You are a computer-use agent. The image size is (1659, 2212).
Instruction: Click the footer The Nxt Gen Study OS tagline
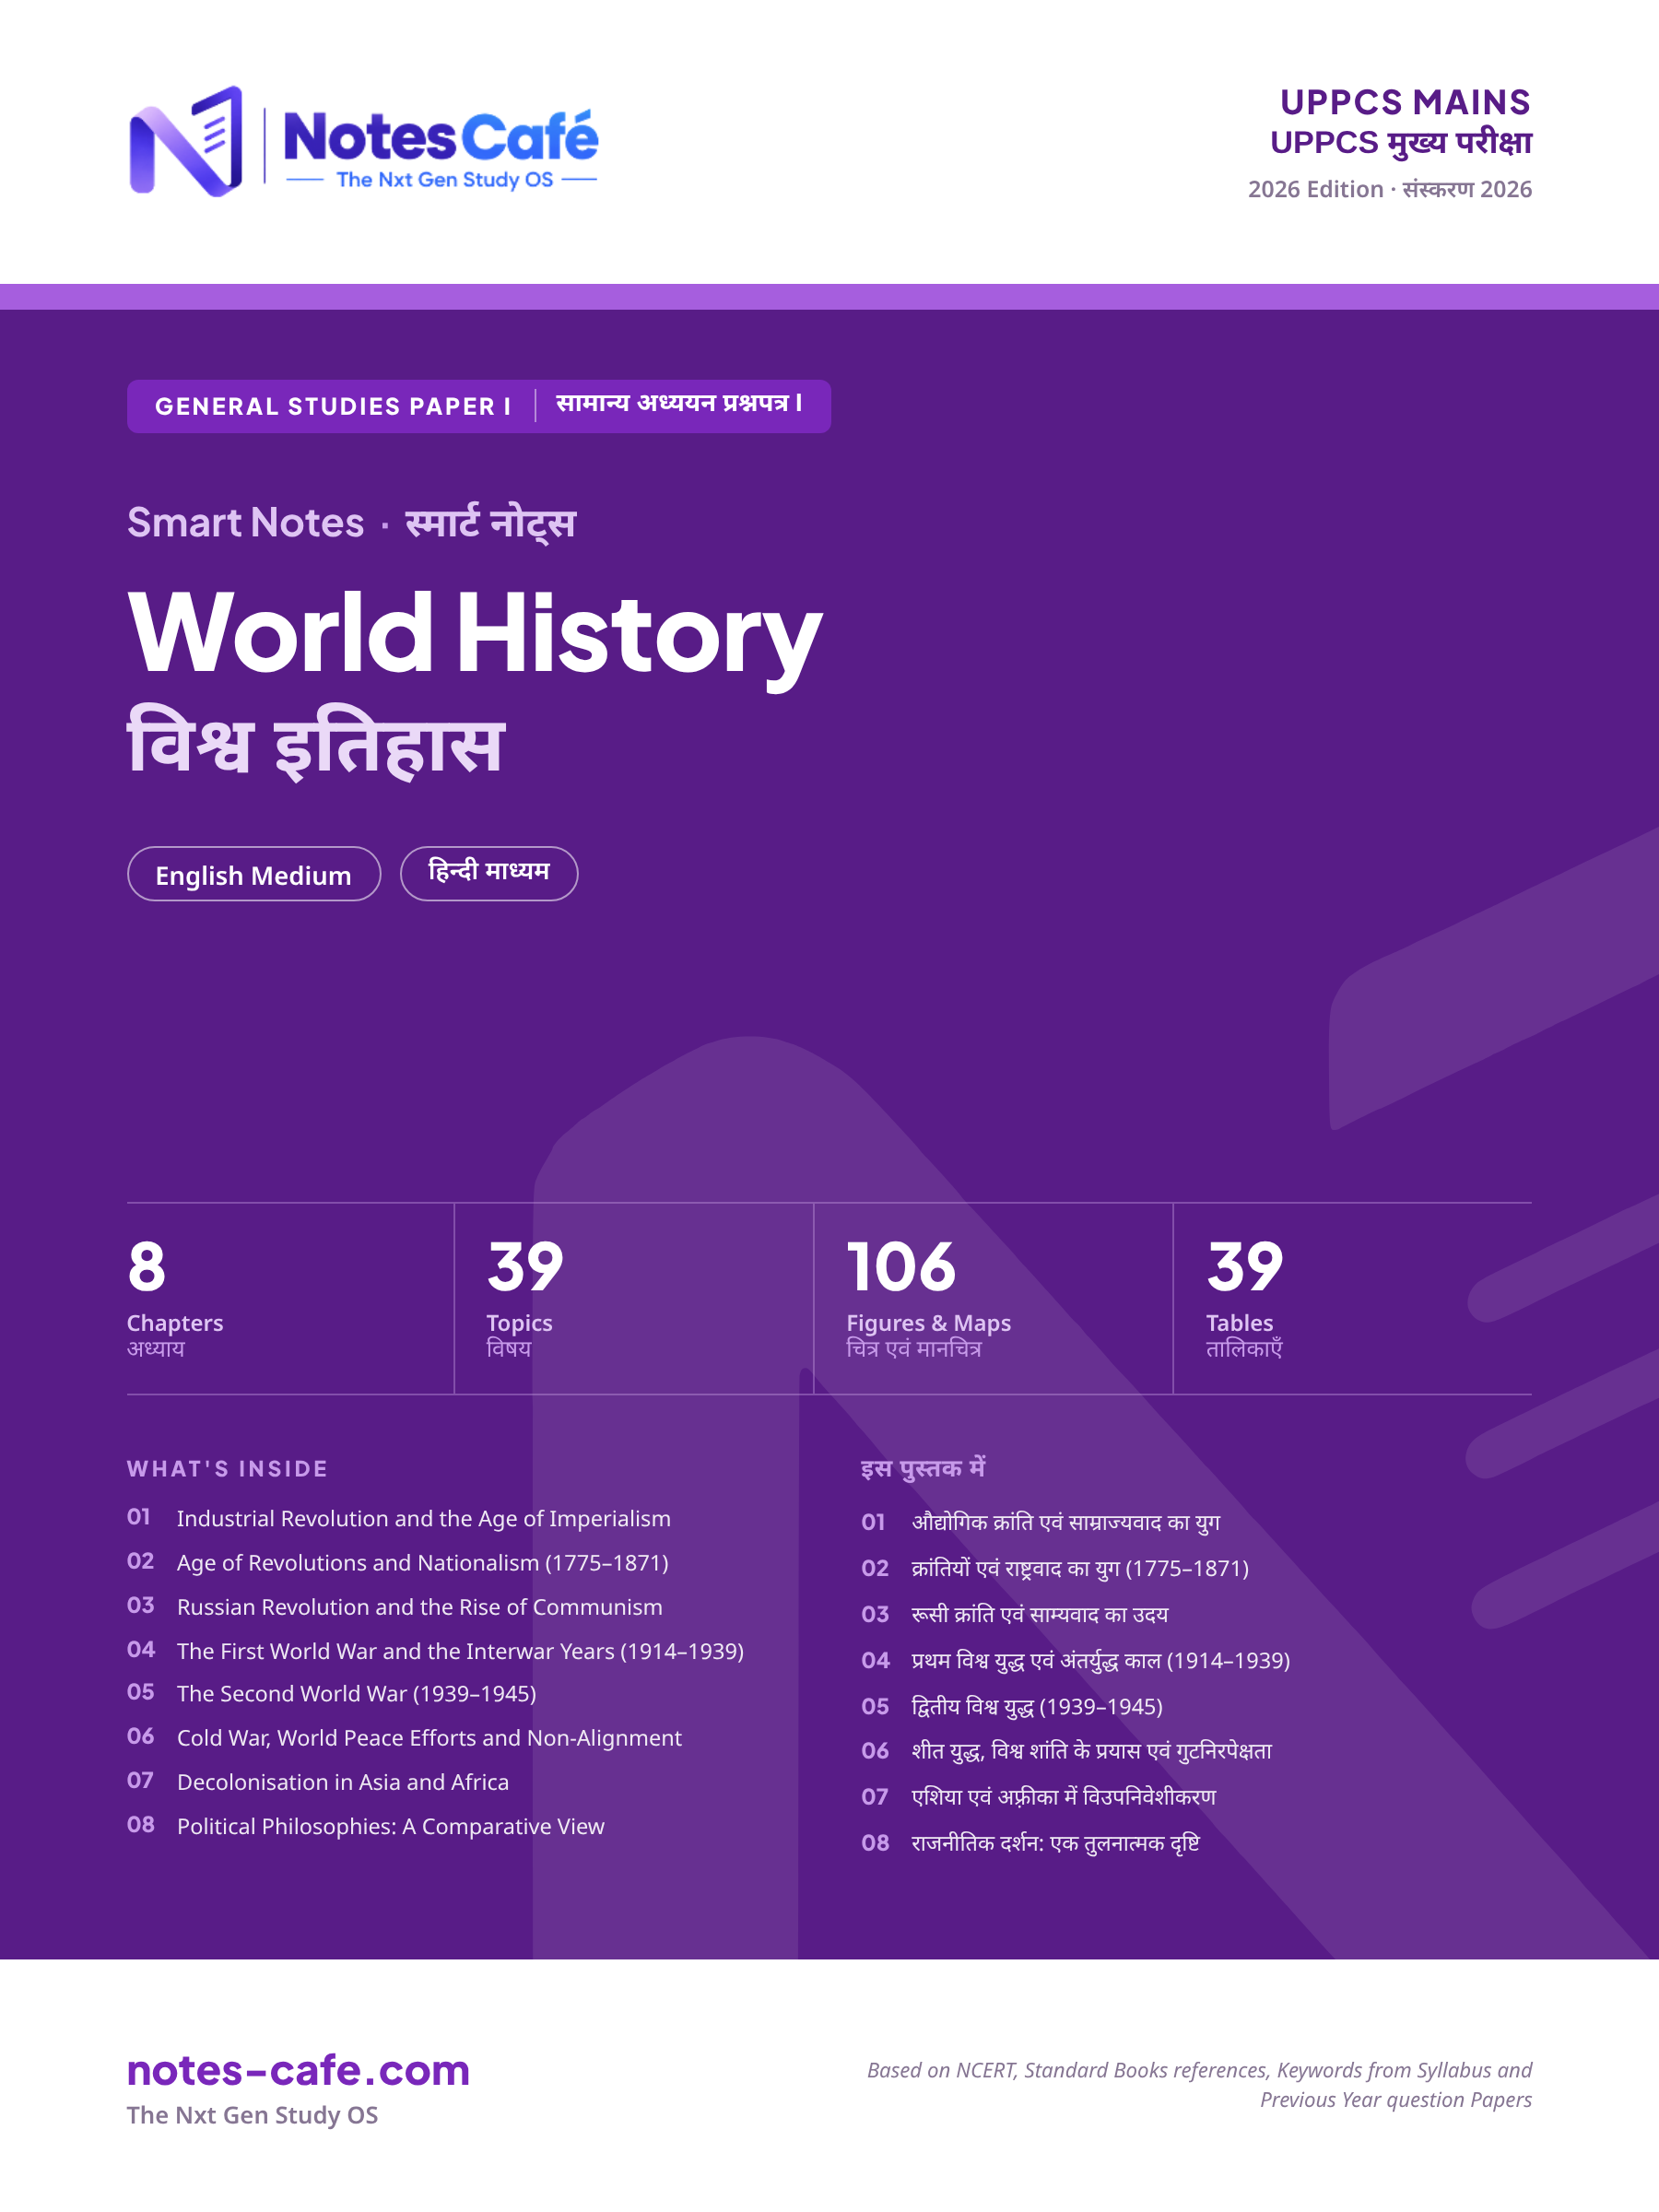coord(253,2115)
